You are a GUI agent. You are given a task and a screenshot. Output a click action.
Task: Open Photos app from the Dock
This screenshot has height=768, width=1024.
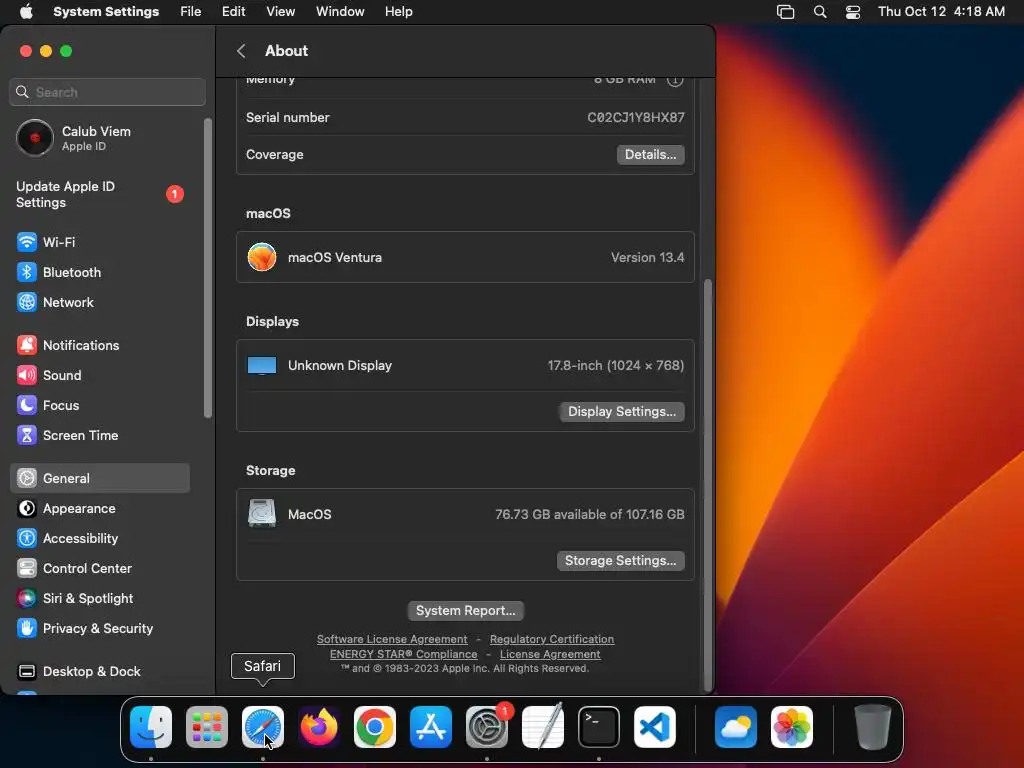pyautogui.click(x=792, y=727)
